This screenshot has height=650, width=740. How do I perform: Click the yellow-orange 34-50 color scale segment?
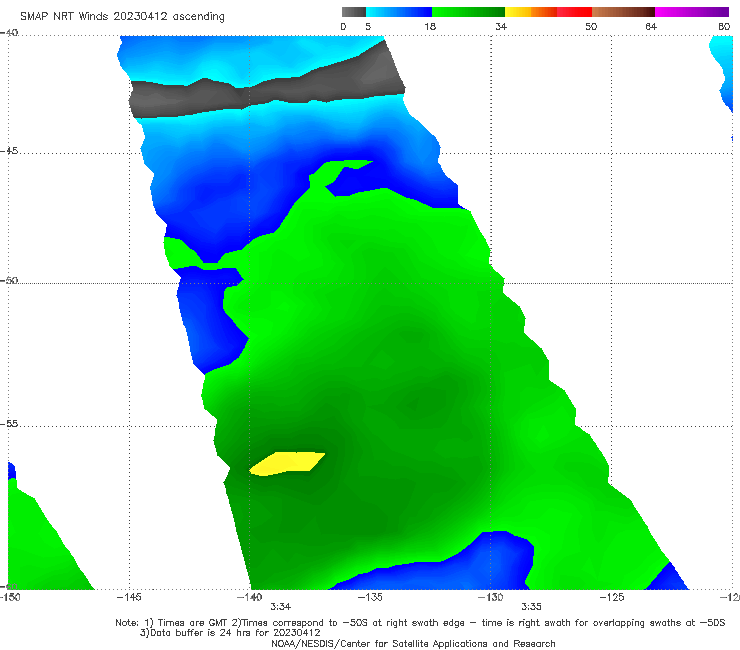(548, 12)
